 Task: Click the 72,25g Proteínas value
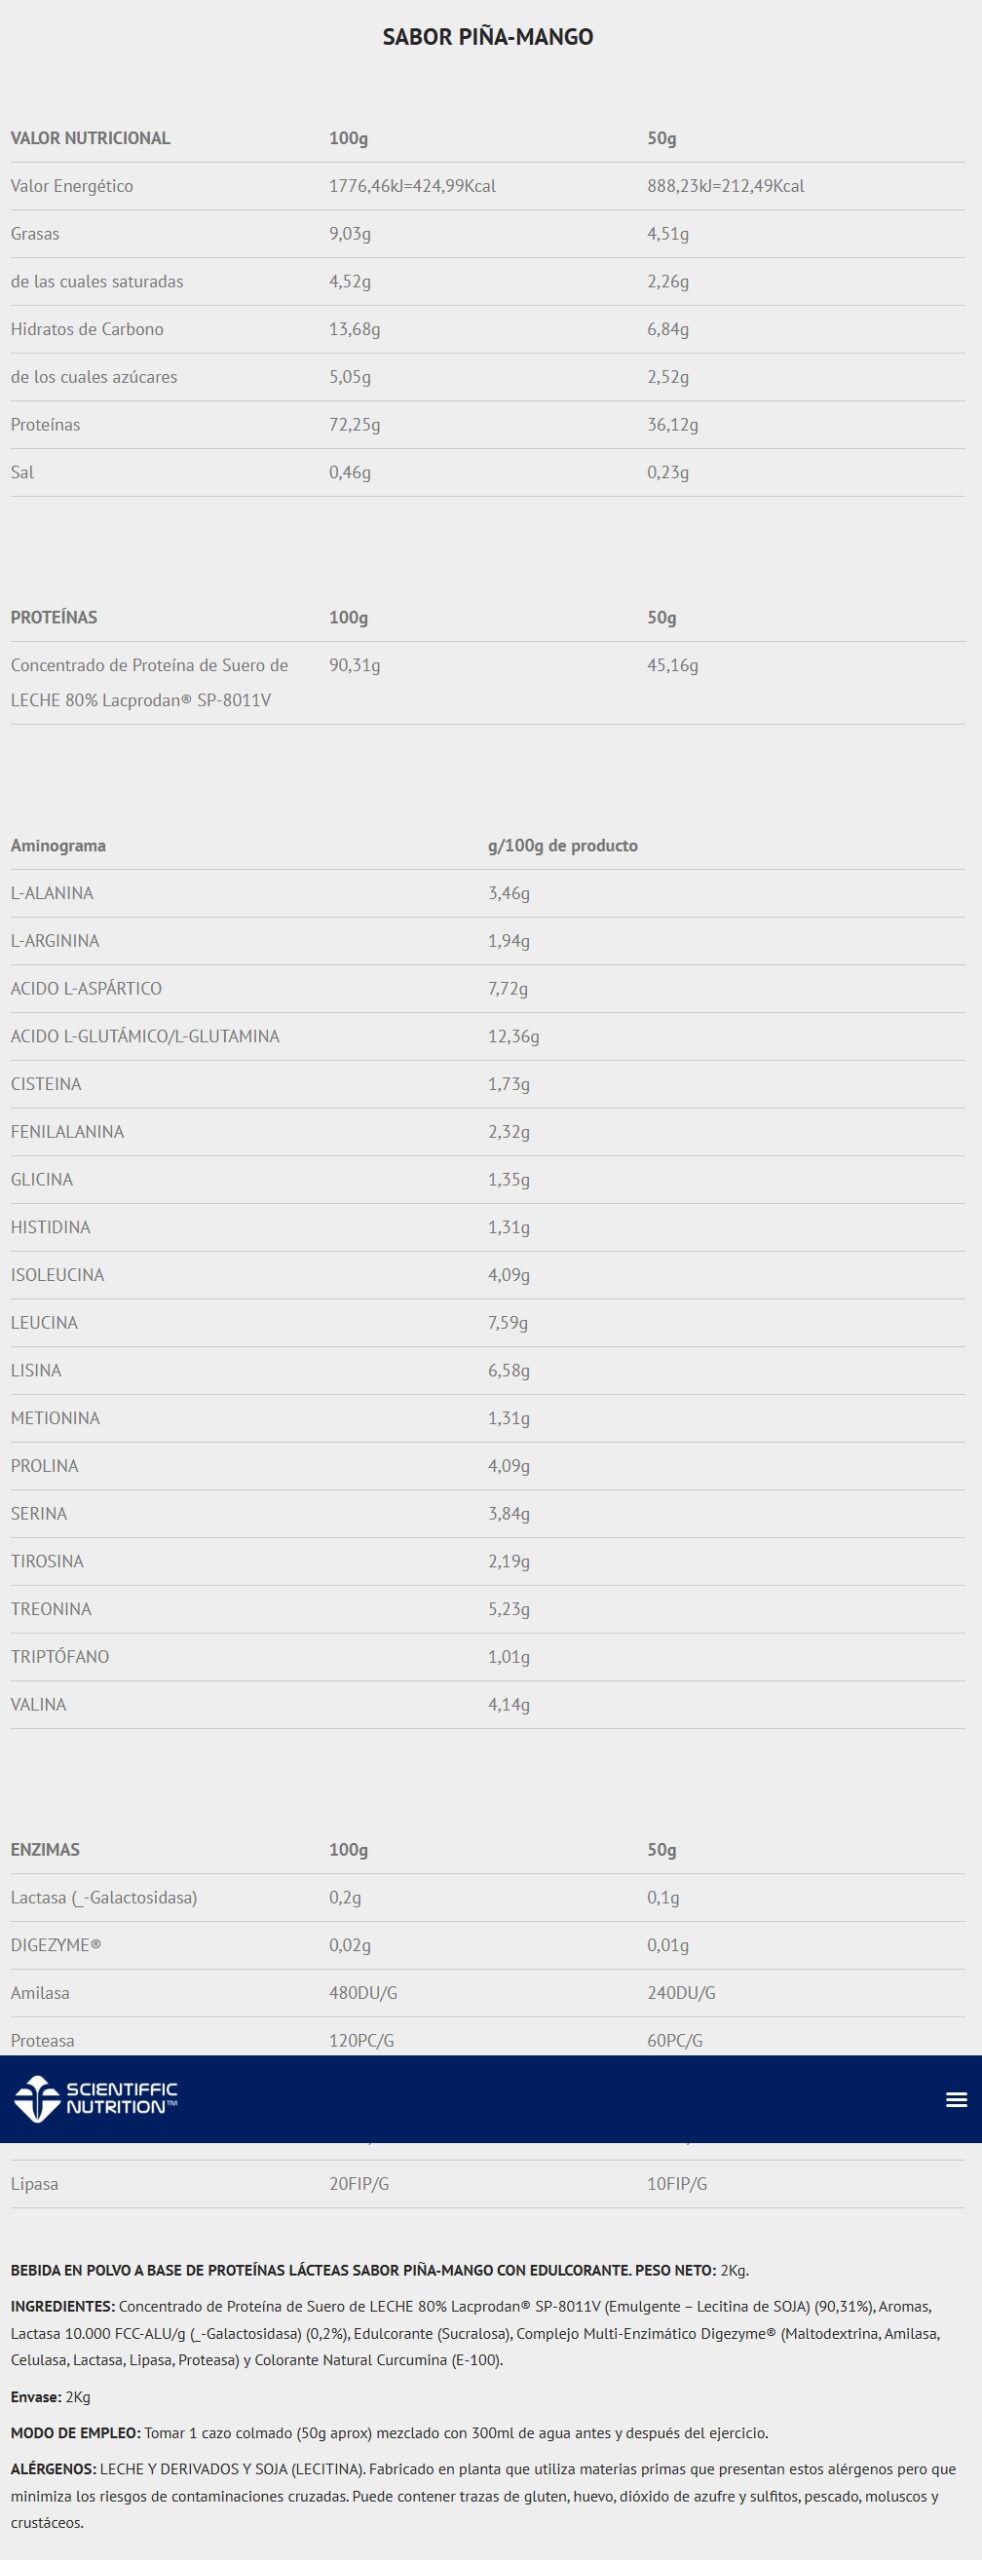click(x=355, y=424)
